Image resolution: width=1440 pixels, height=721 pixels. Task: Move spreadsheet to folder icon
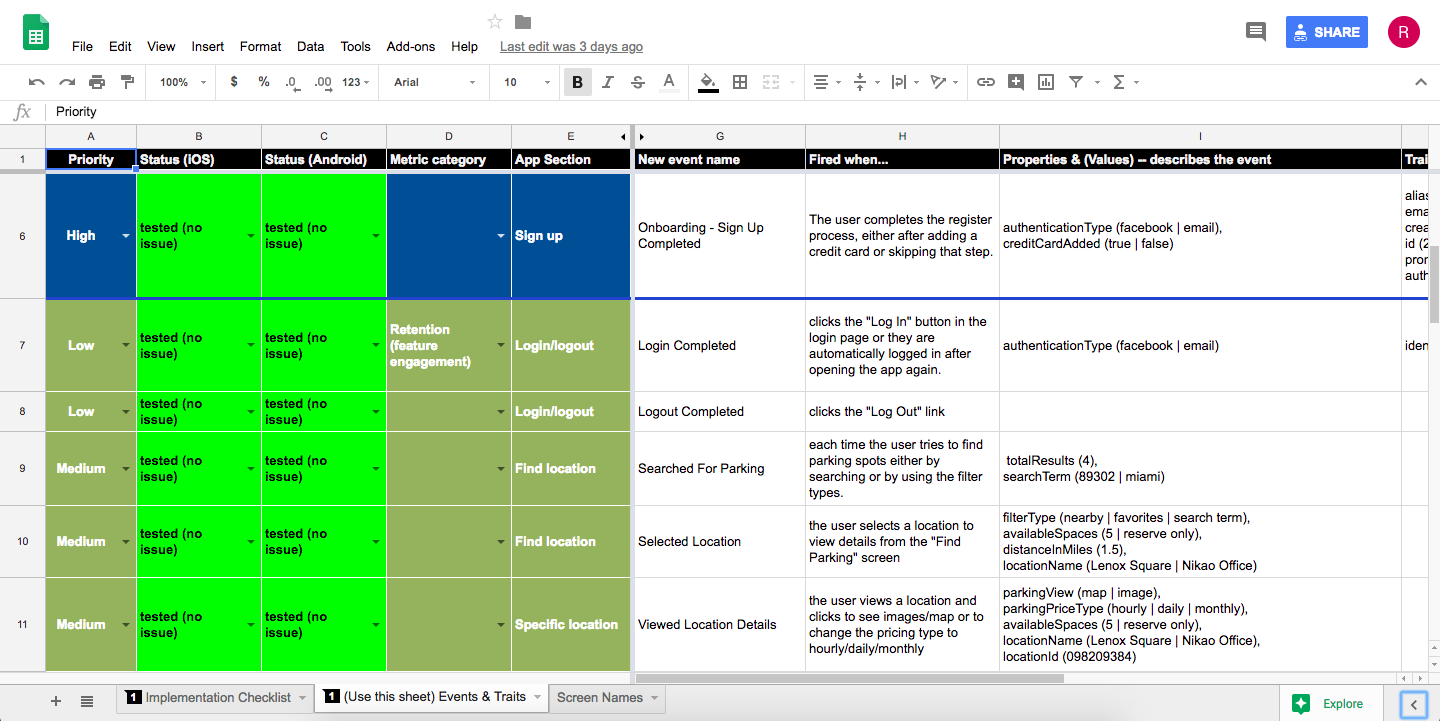[523, 22]
